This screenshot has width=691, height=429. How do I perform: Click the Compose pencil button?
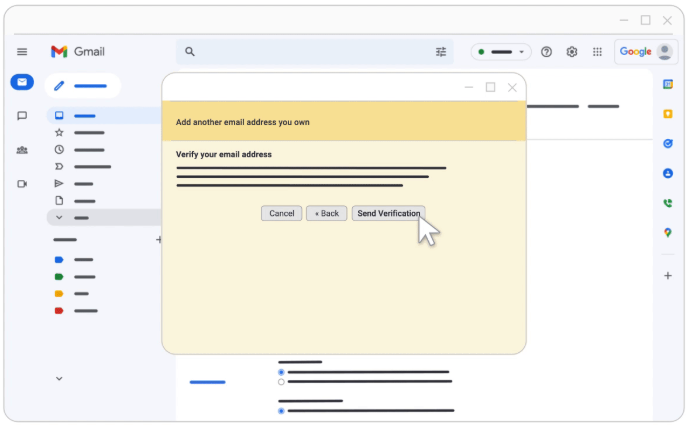(82, 86)
